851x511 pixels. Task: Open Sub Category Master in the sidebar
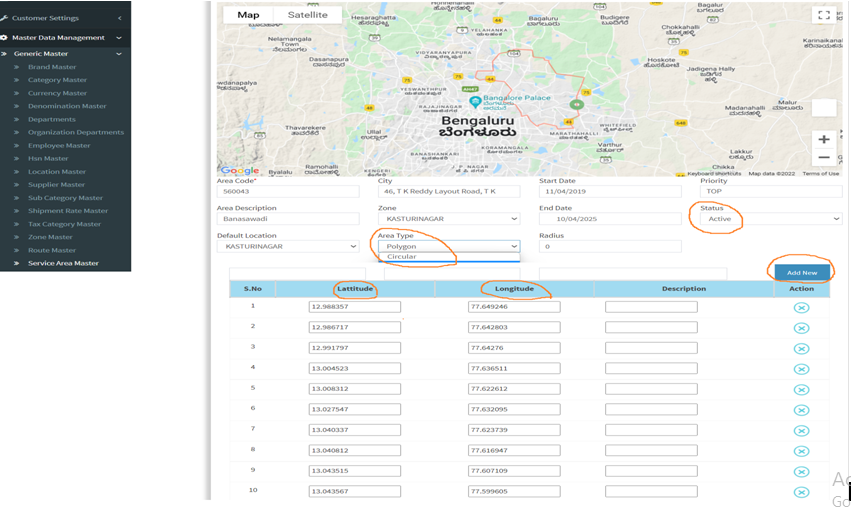[x=65, y=197]
